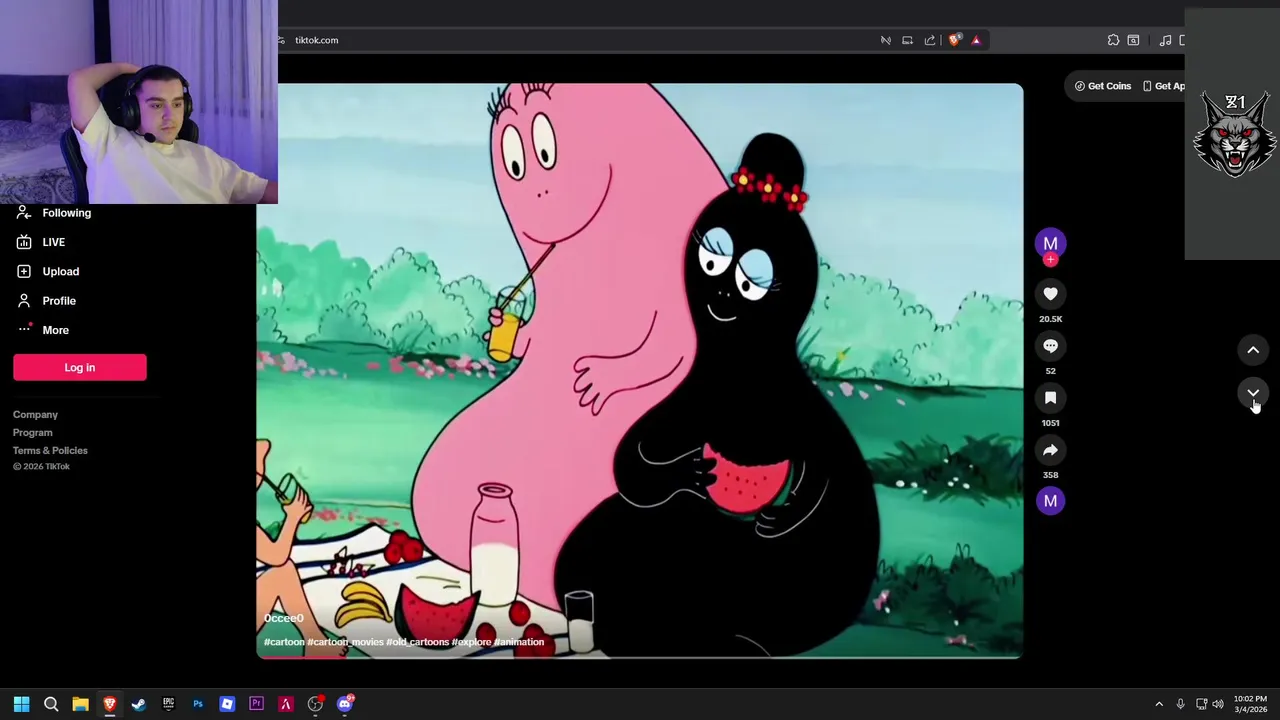Open the #explore hashtag link
Image resolution: width=1280 pixels, height=720 pixels.
pyautogui.click(x=471, y=642)
